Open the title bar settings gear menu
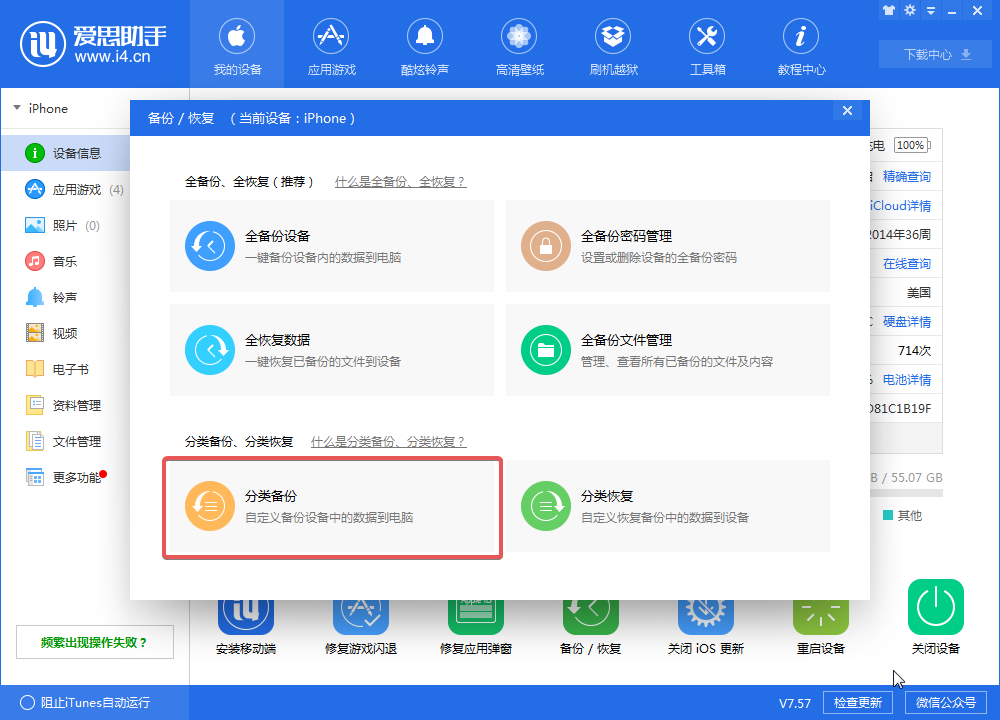The height and width of the screenshot is (720, 1000). [911, 11]
